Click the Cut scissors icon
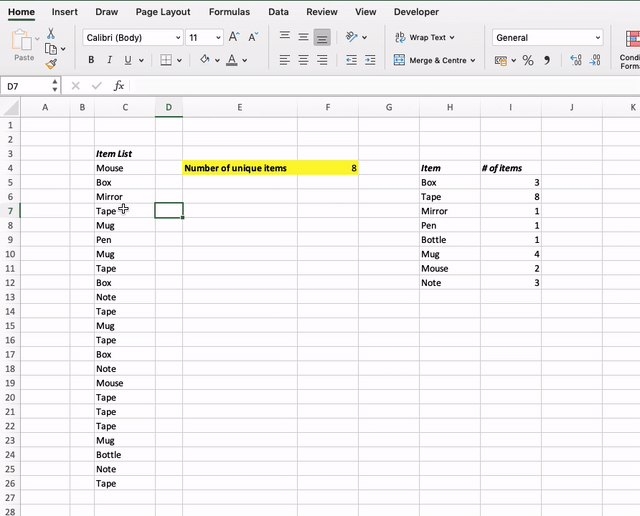640x516 pixels. (51, 33)
